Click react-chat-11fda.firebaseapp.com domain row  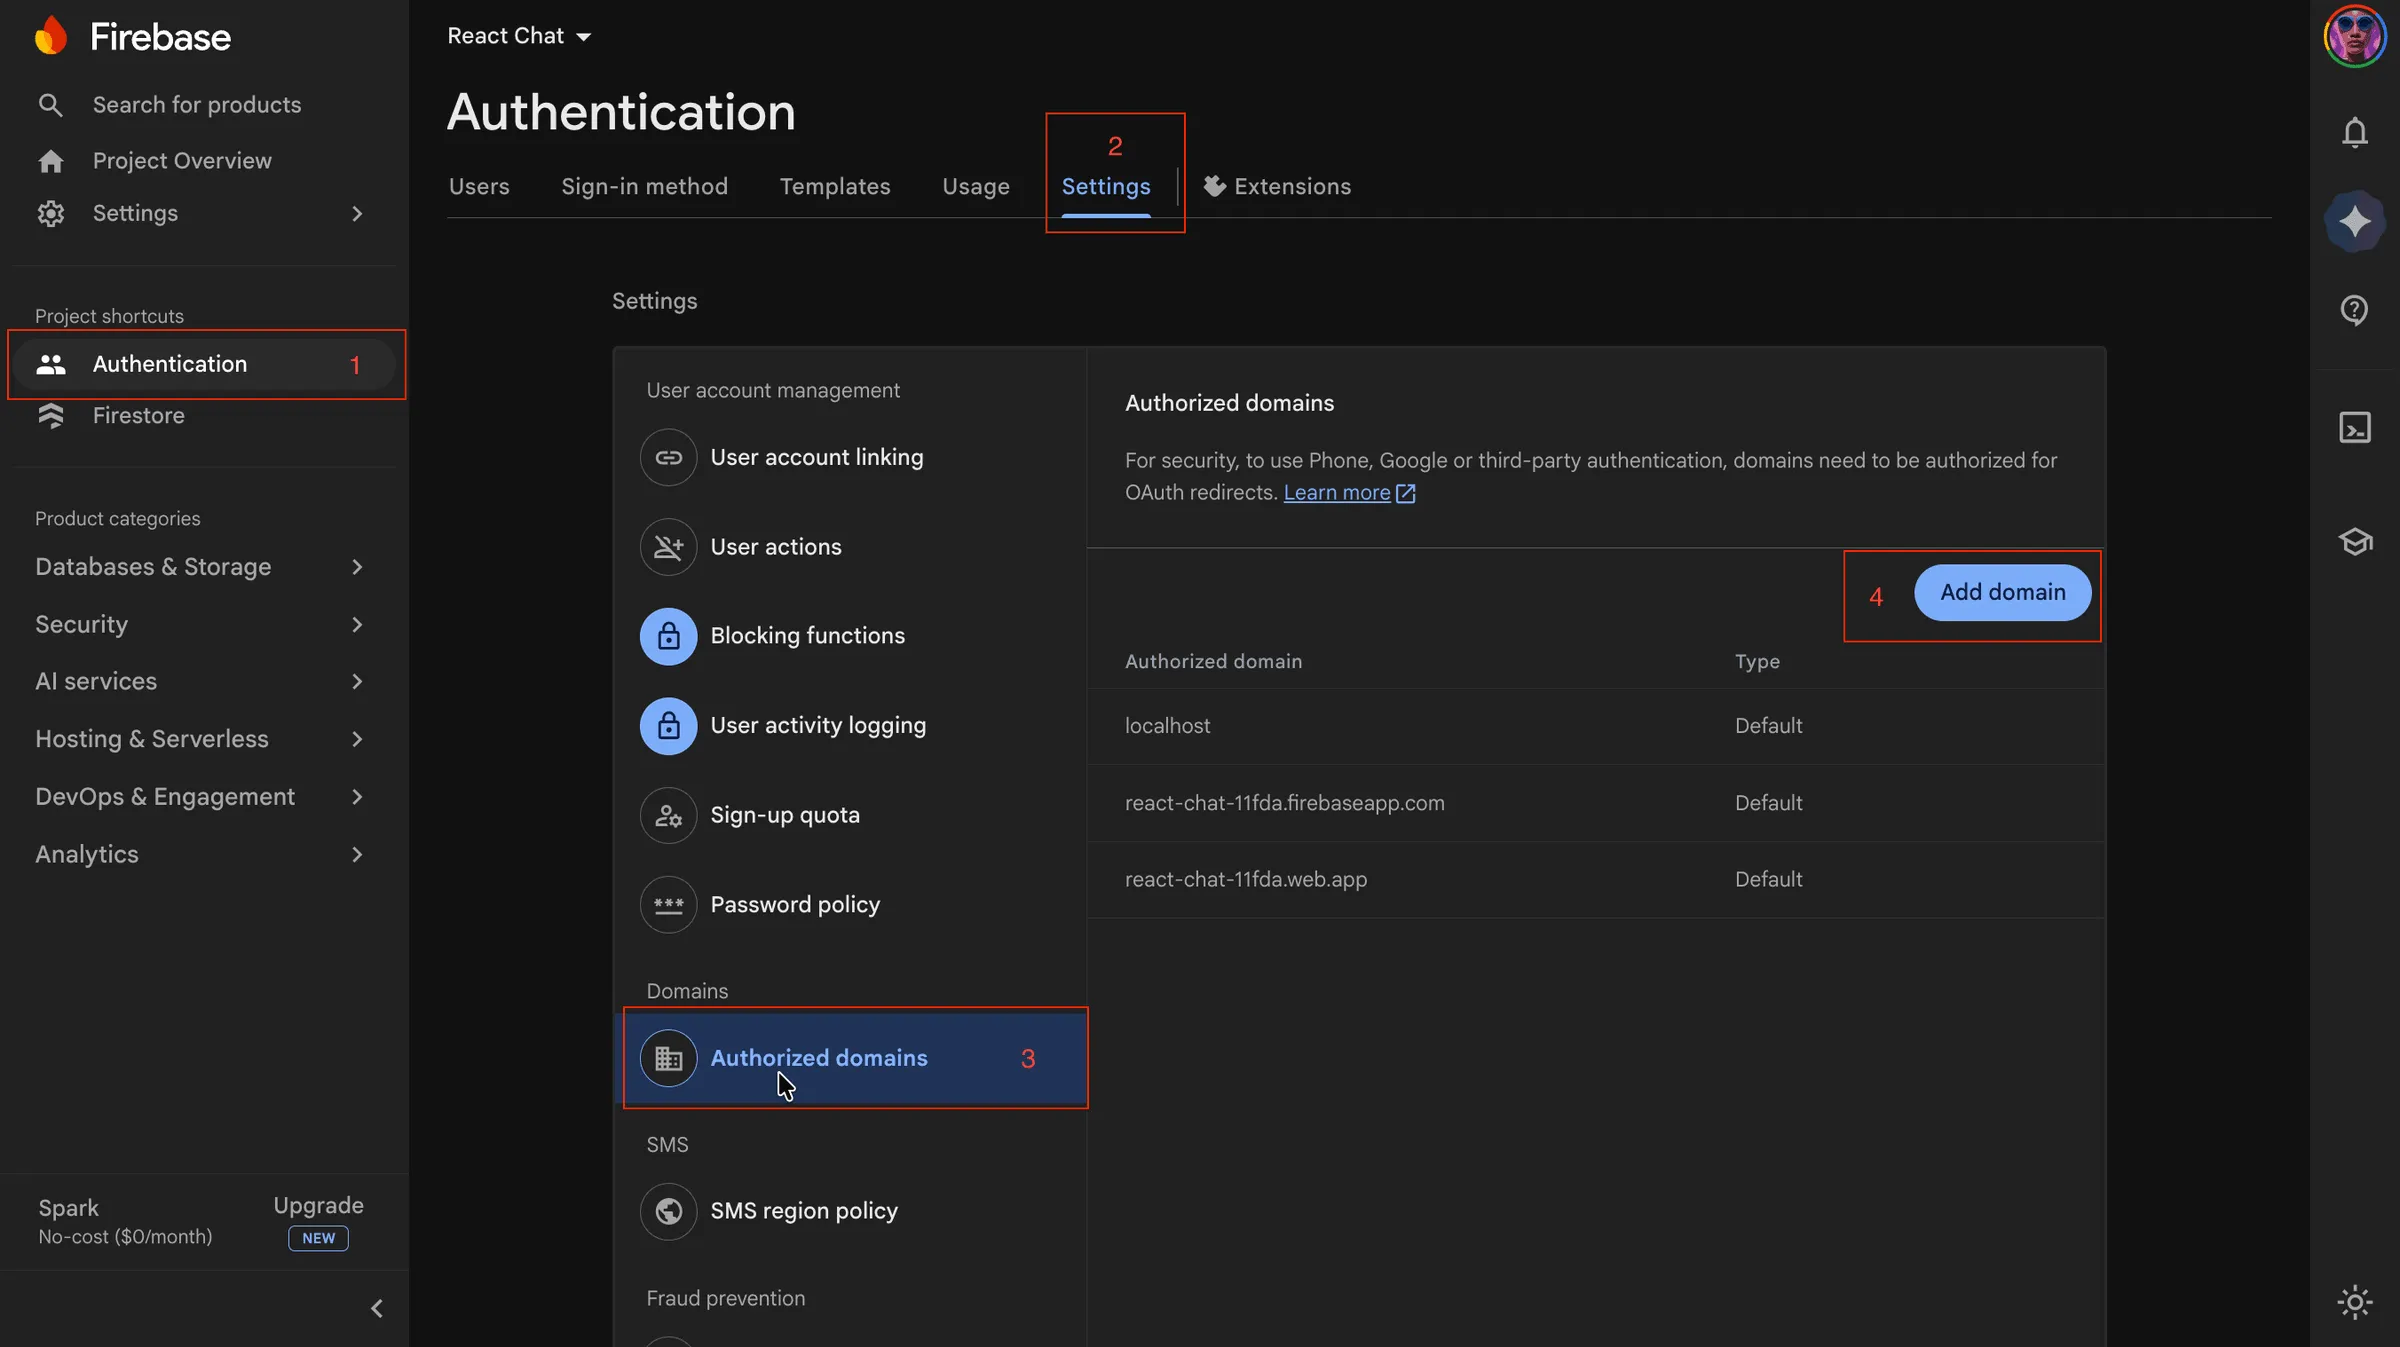click(1596, 803)
